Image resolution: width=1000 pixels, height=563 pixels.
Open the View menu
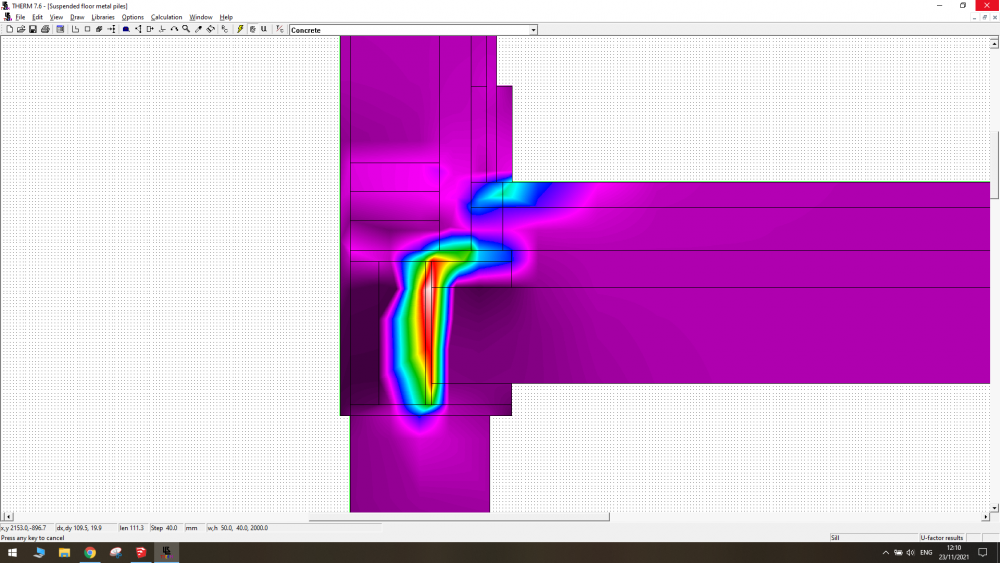(x=56, y=17)
